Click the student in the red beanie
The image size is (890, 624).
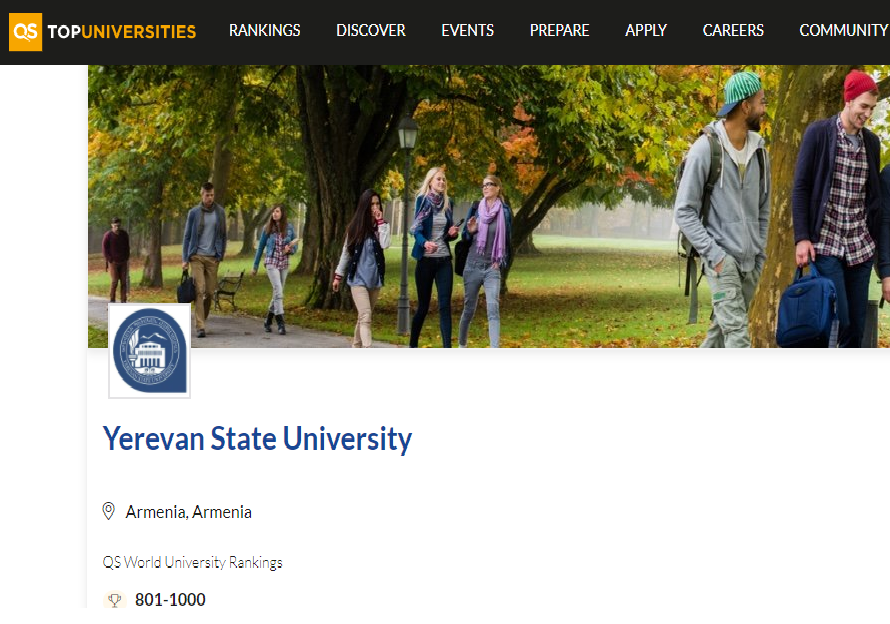click(x=838, y=209)
